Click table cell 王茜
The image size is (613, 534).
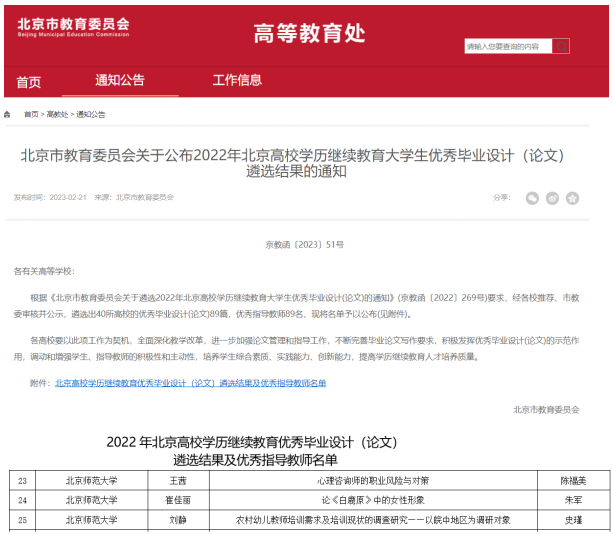tap(178, 480)
